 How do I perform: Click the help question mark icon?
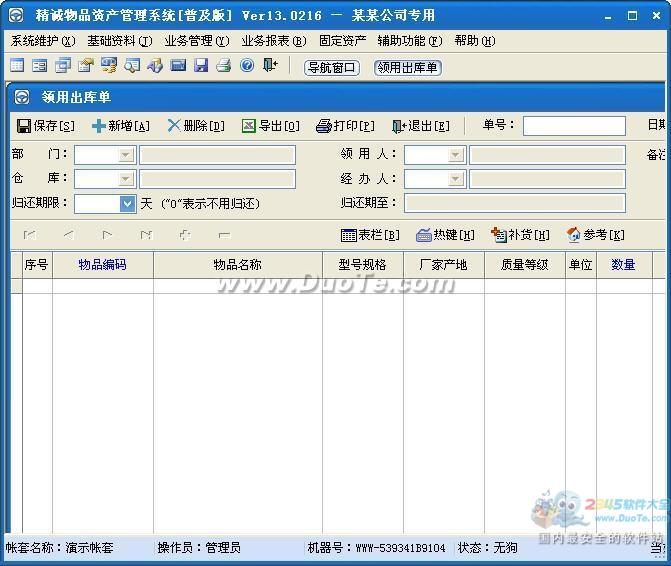(x=247, y=66)
